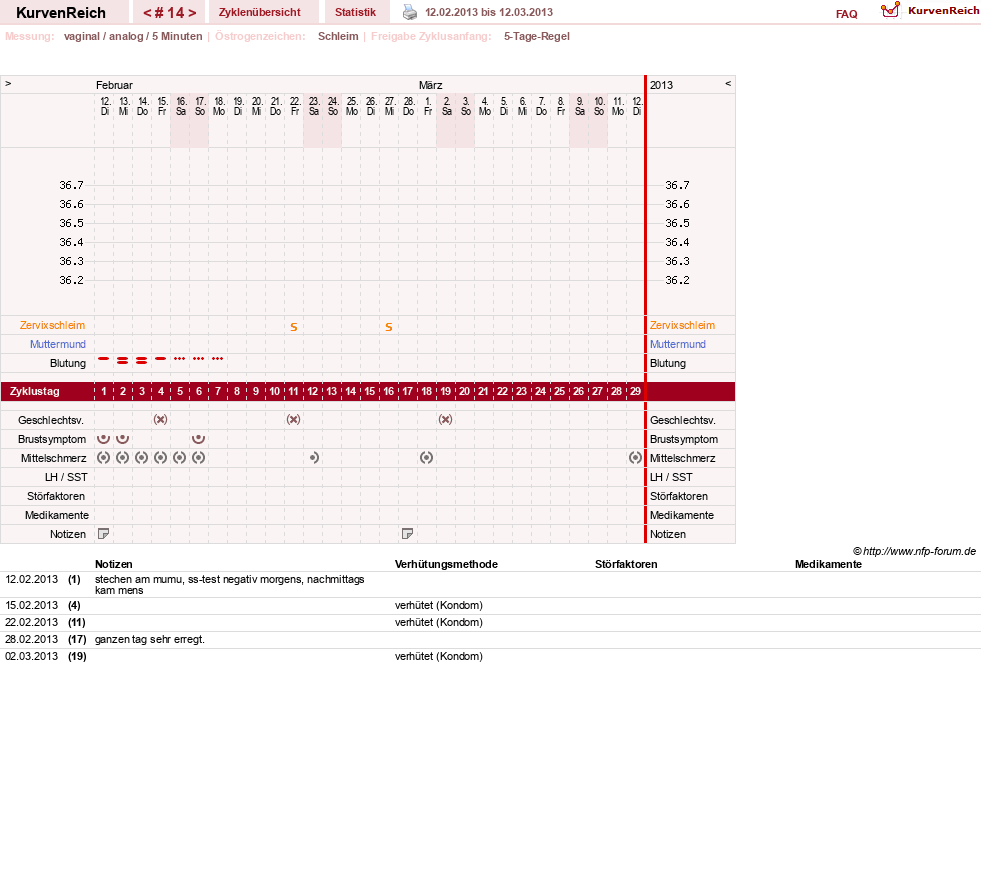
Task: Click the left Zervixschleim row label
Action: tap(53, 325)
